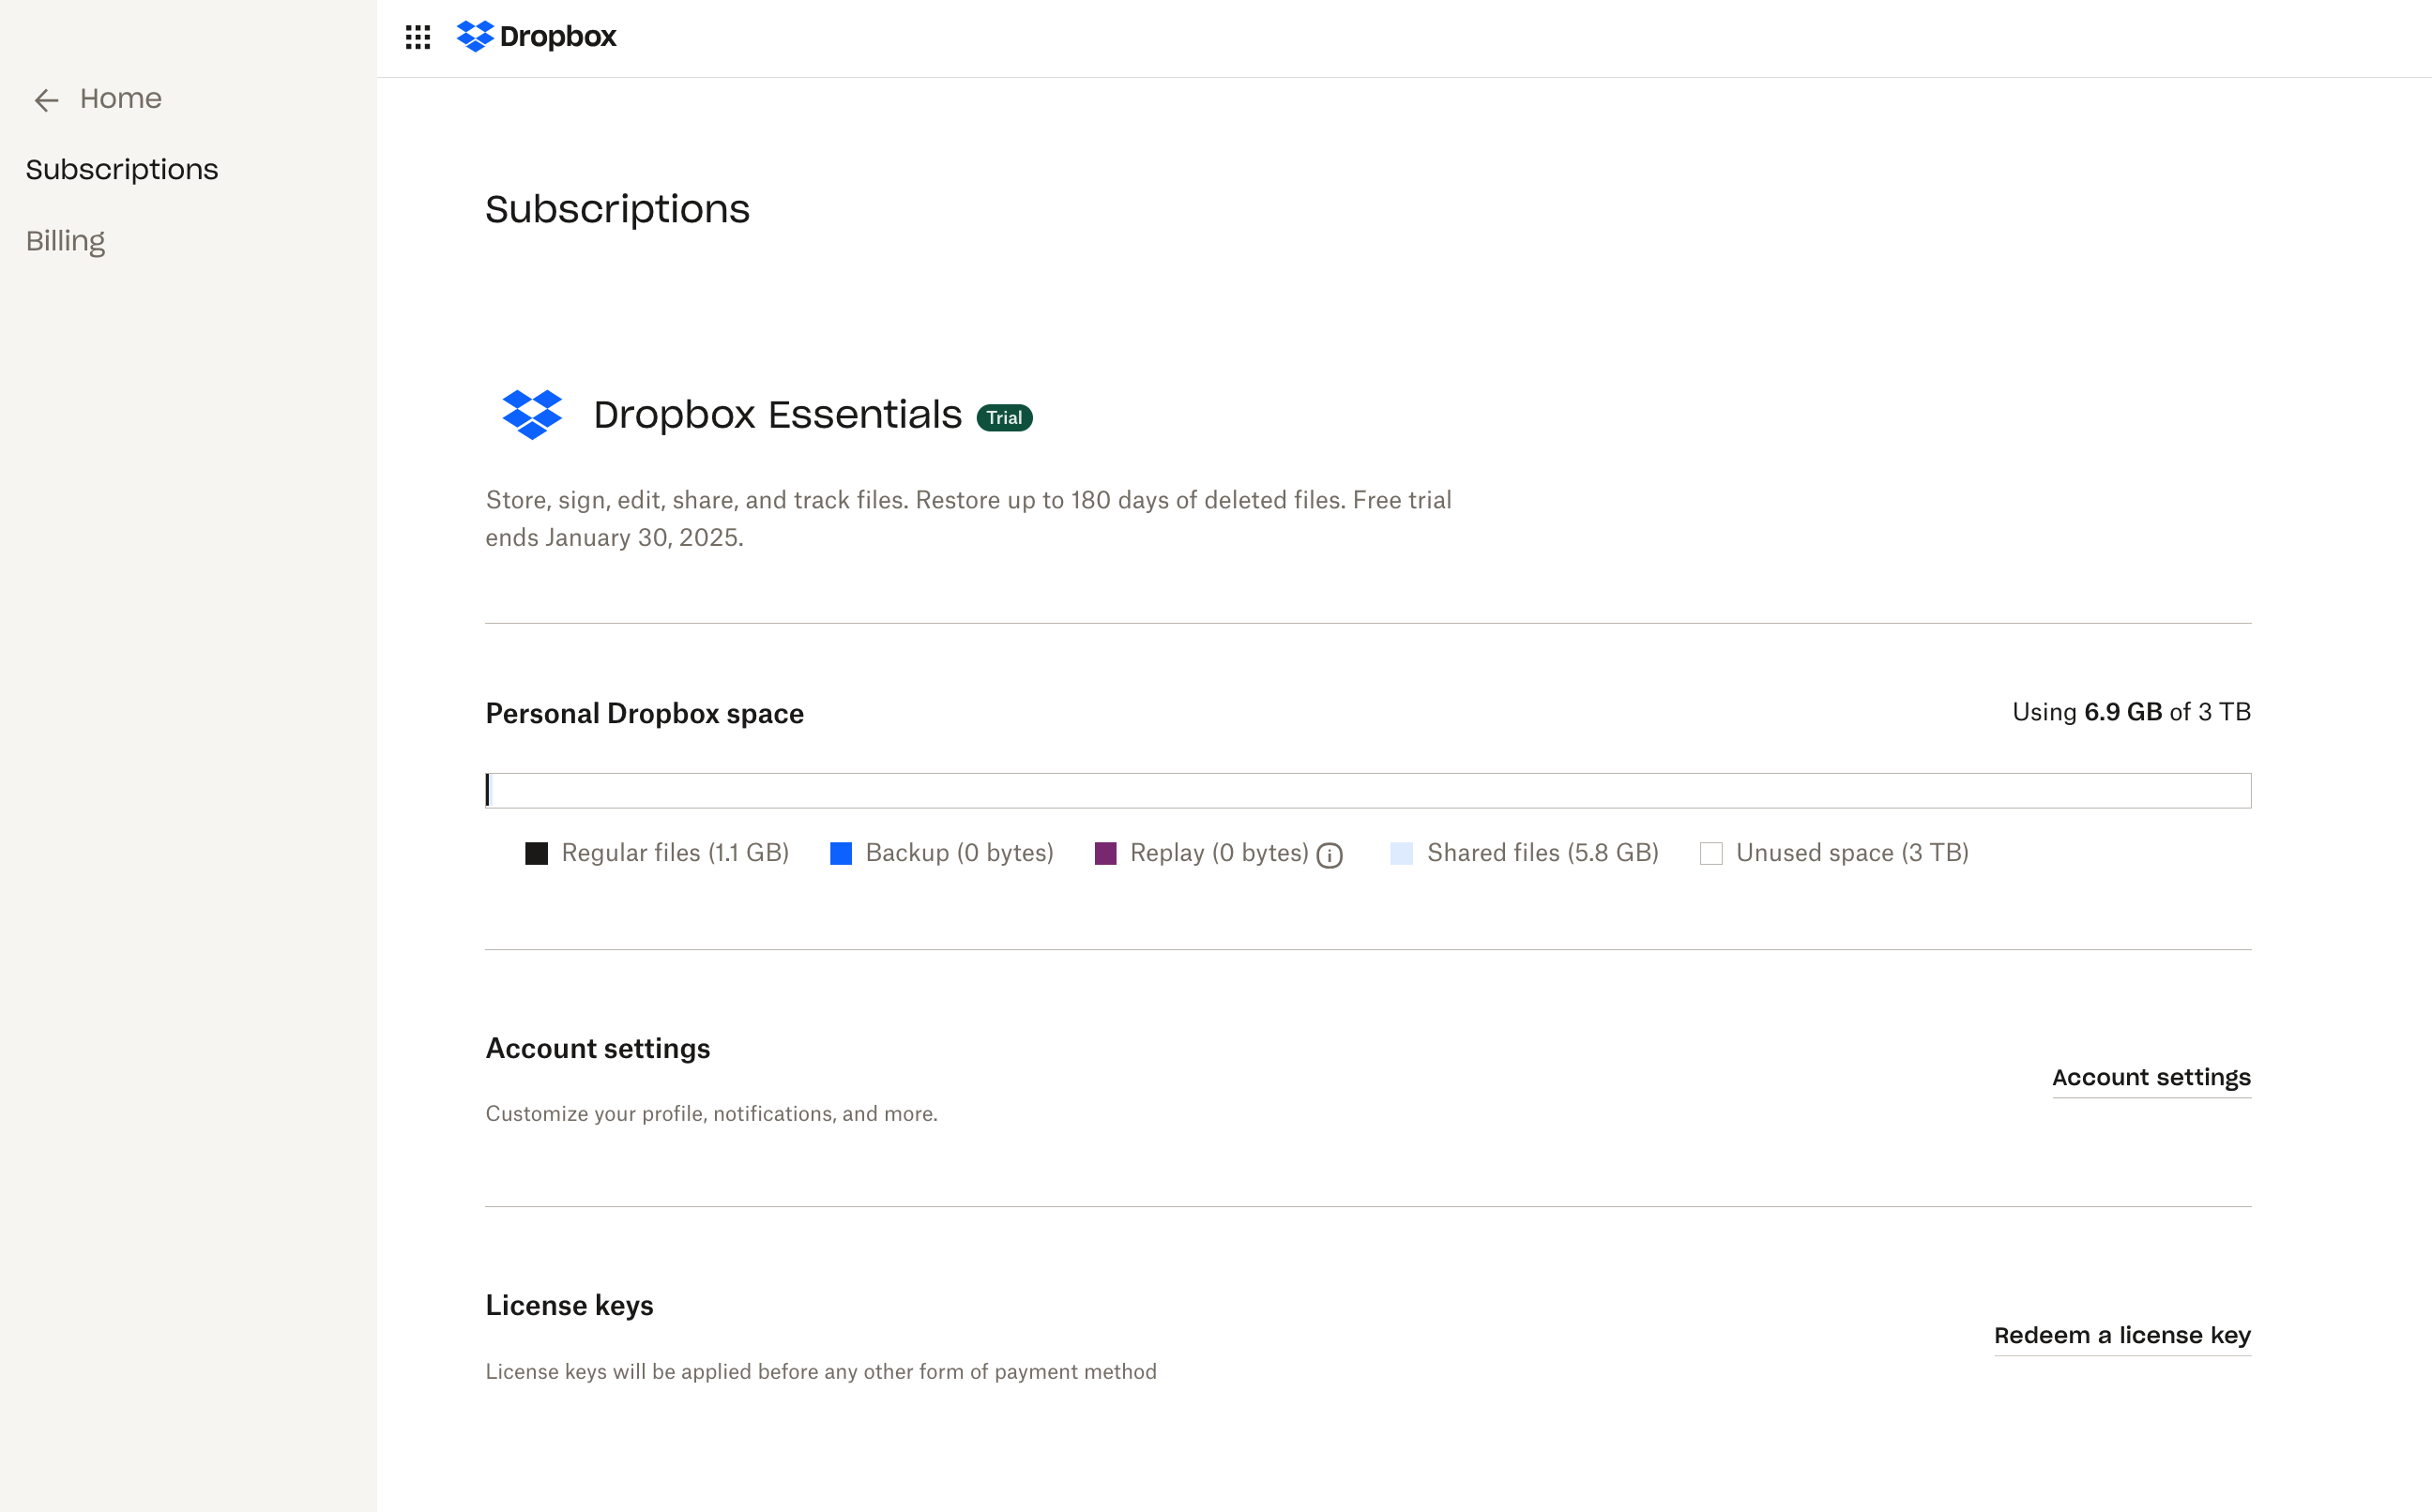The height and width of the screenshot is (1512, 2432).
Task: Open the Billing section
Action: [66, 241]
